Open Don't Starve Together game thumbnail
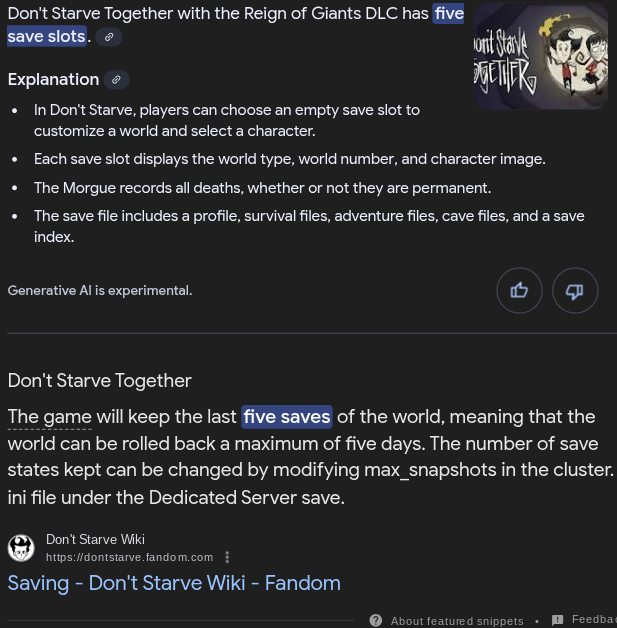 coord(541,56)
